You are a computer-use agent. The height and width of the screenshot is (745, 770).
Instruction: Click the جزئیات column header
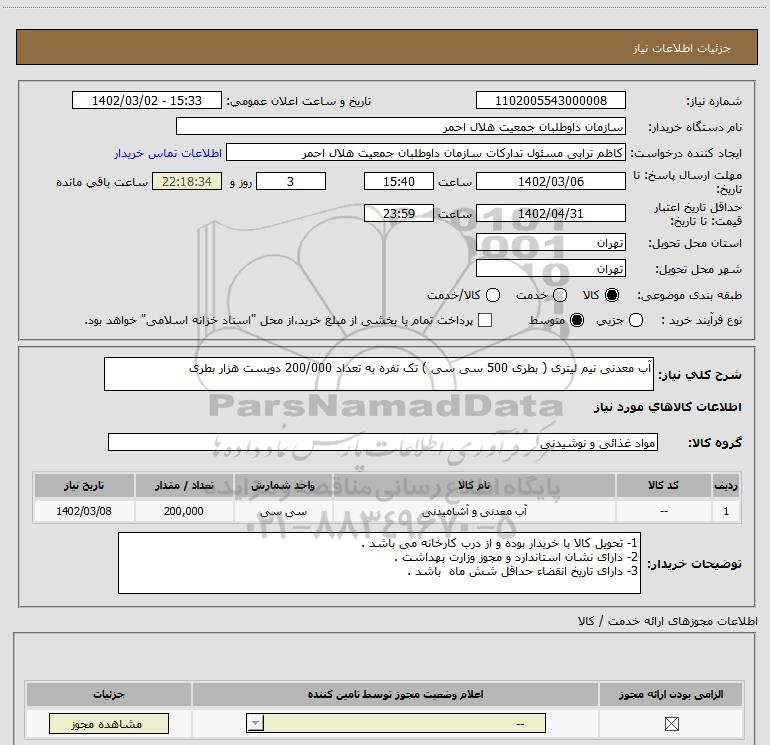click(109, 694)
